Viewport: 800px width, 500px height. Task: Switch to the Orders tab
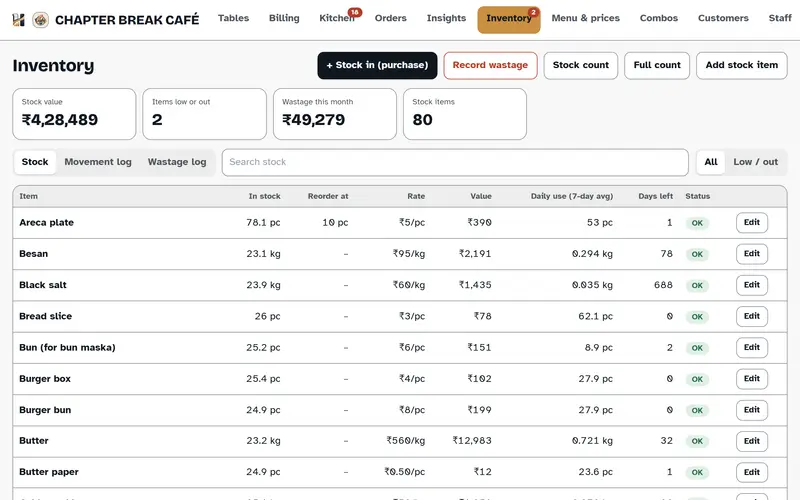390,18
